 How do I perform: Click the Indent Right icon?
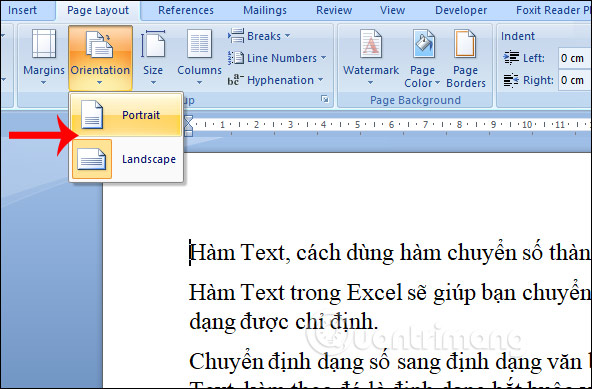[511, 80]
